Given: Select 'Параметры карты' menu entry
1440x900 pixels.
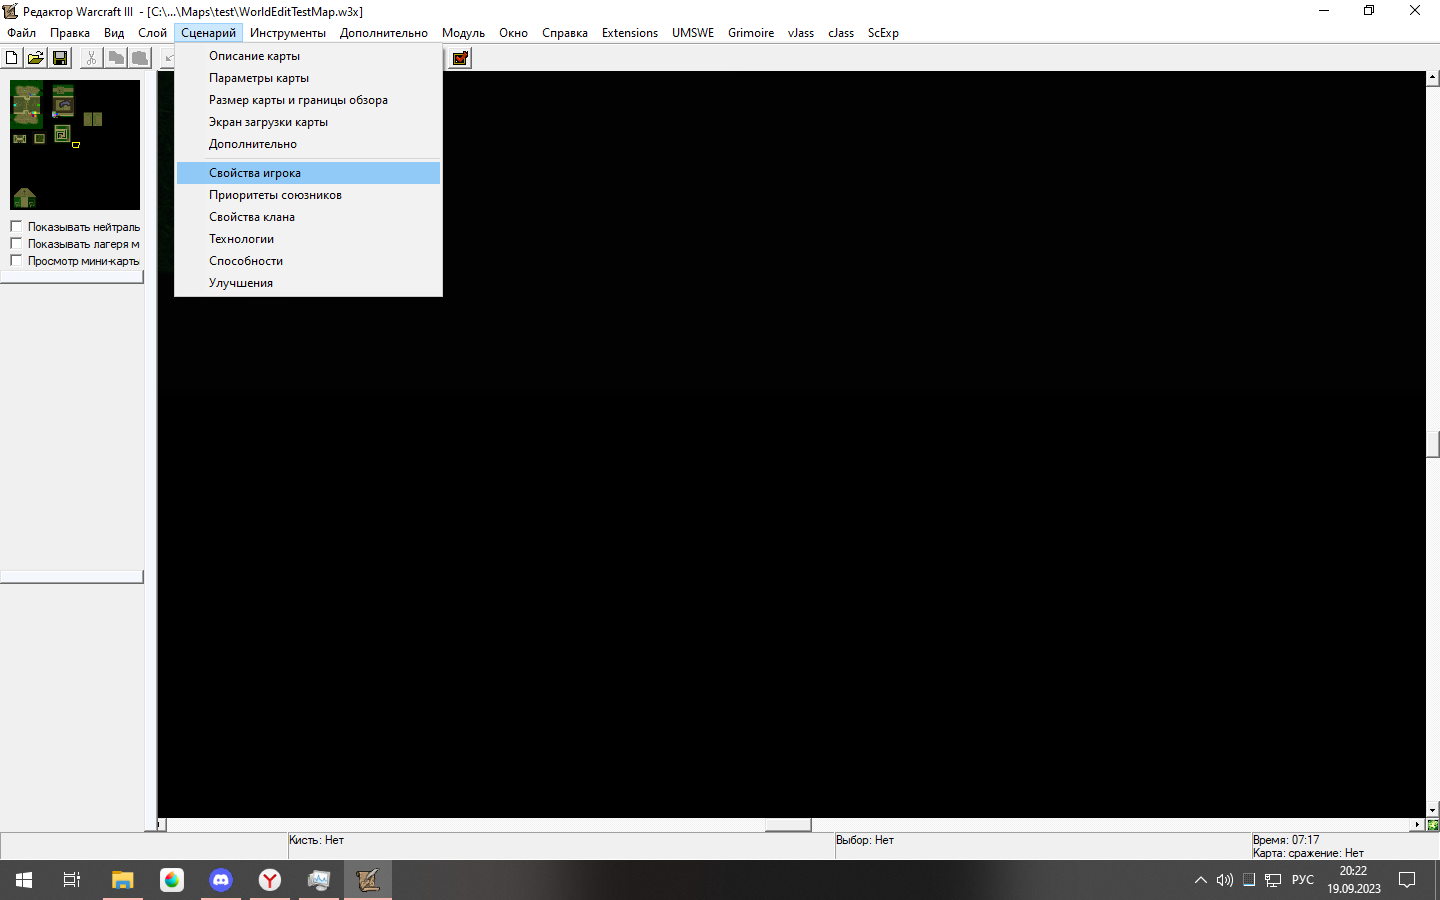Looking at the screenshot, I should [308, 78].
